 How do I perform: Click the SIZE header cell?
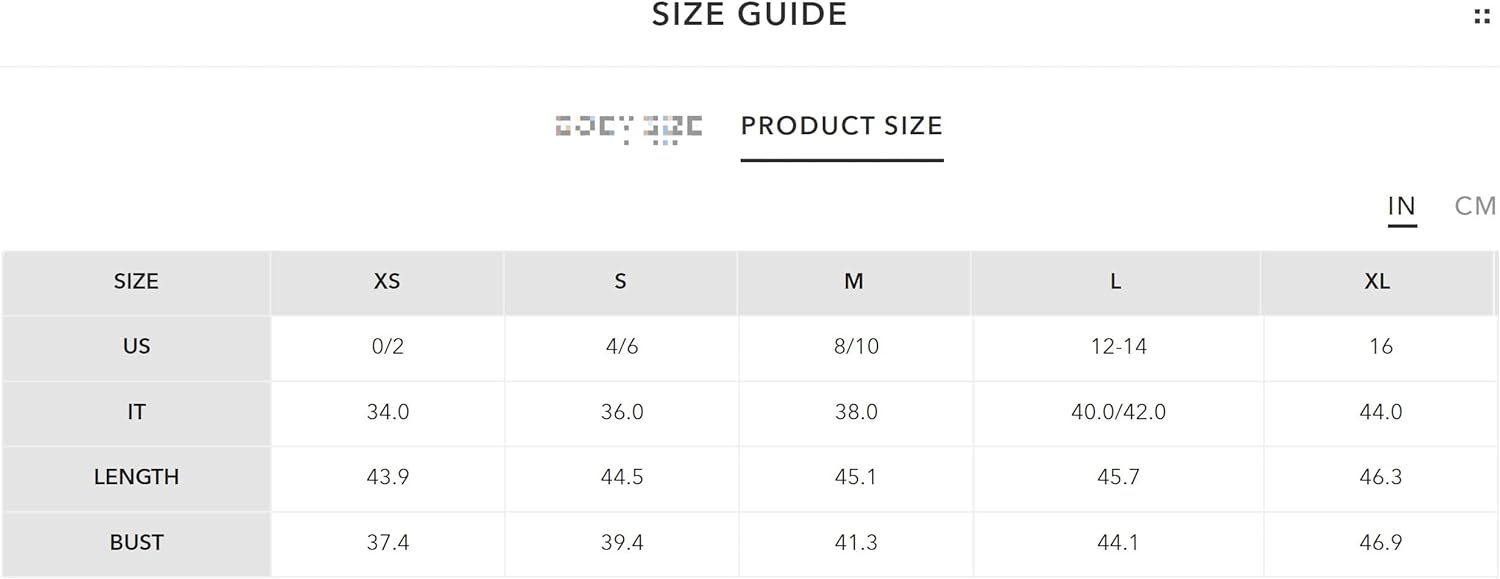pos(136,282)
